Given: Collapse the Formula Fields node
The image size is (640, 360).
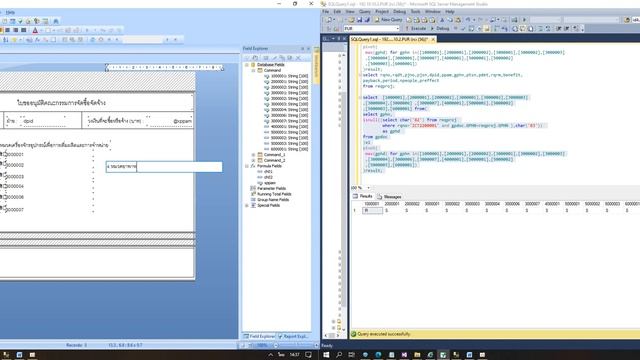Looking at the screenshot, I should [247, 166].
